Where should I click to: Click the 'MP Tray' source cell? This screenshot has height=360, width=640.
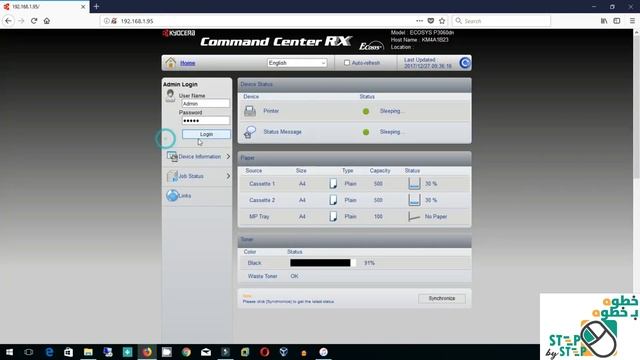click(x=259, y=216)
